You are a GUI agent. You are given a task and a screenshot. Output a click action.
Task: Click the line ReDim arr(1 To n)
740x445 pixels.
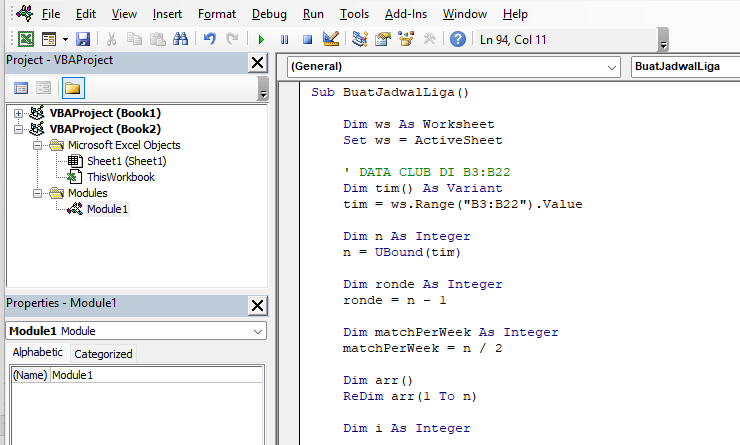(x=410, y=396)
